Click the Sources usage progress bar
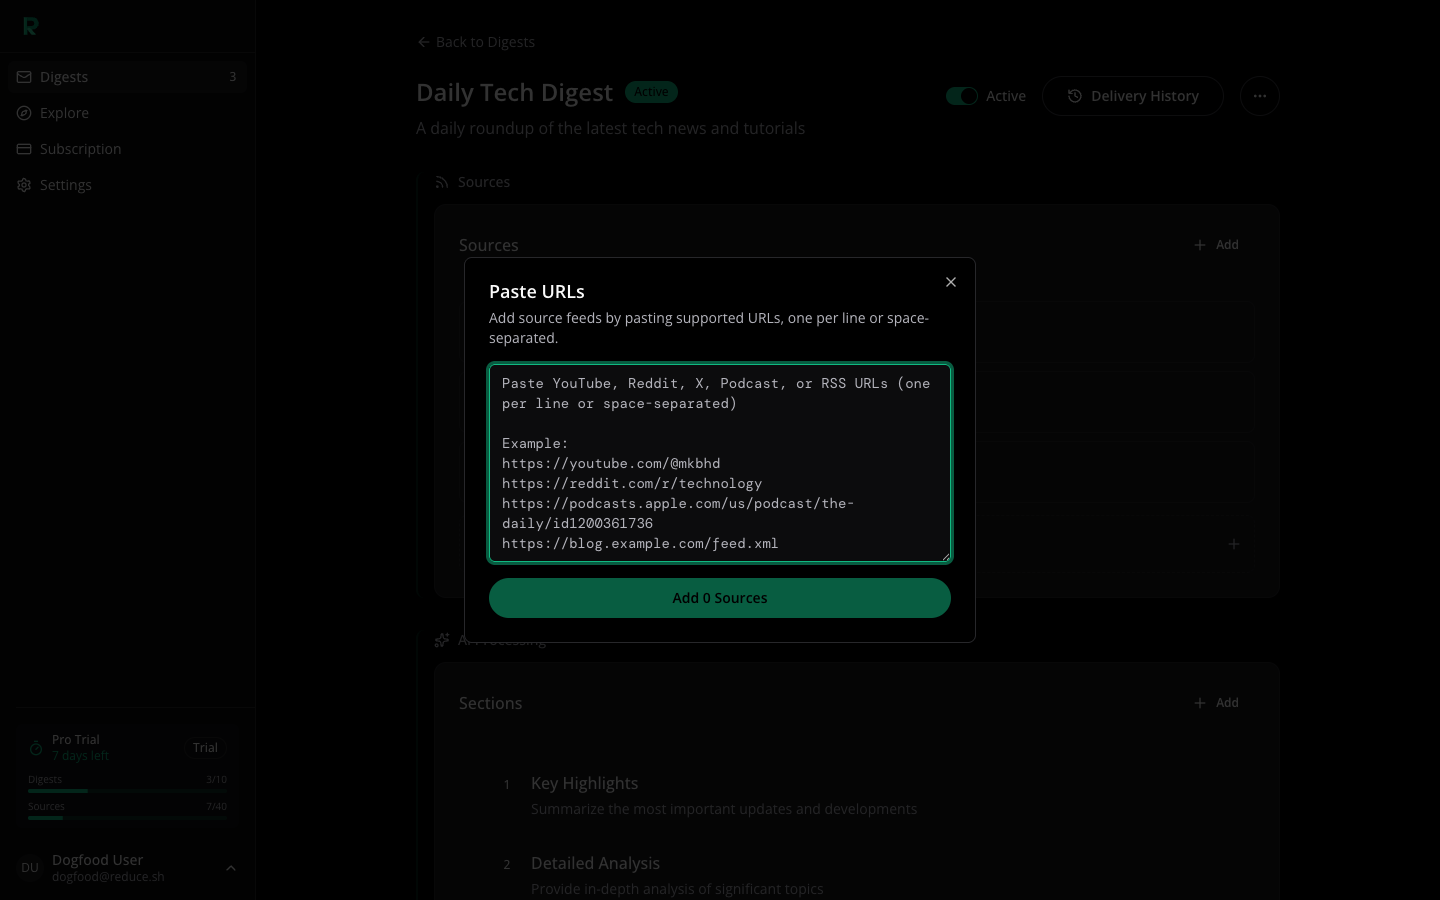1440x900 pixels. [x=127, y=818]
